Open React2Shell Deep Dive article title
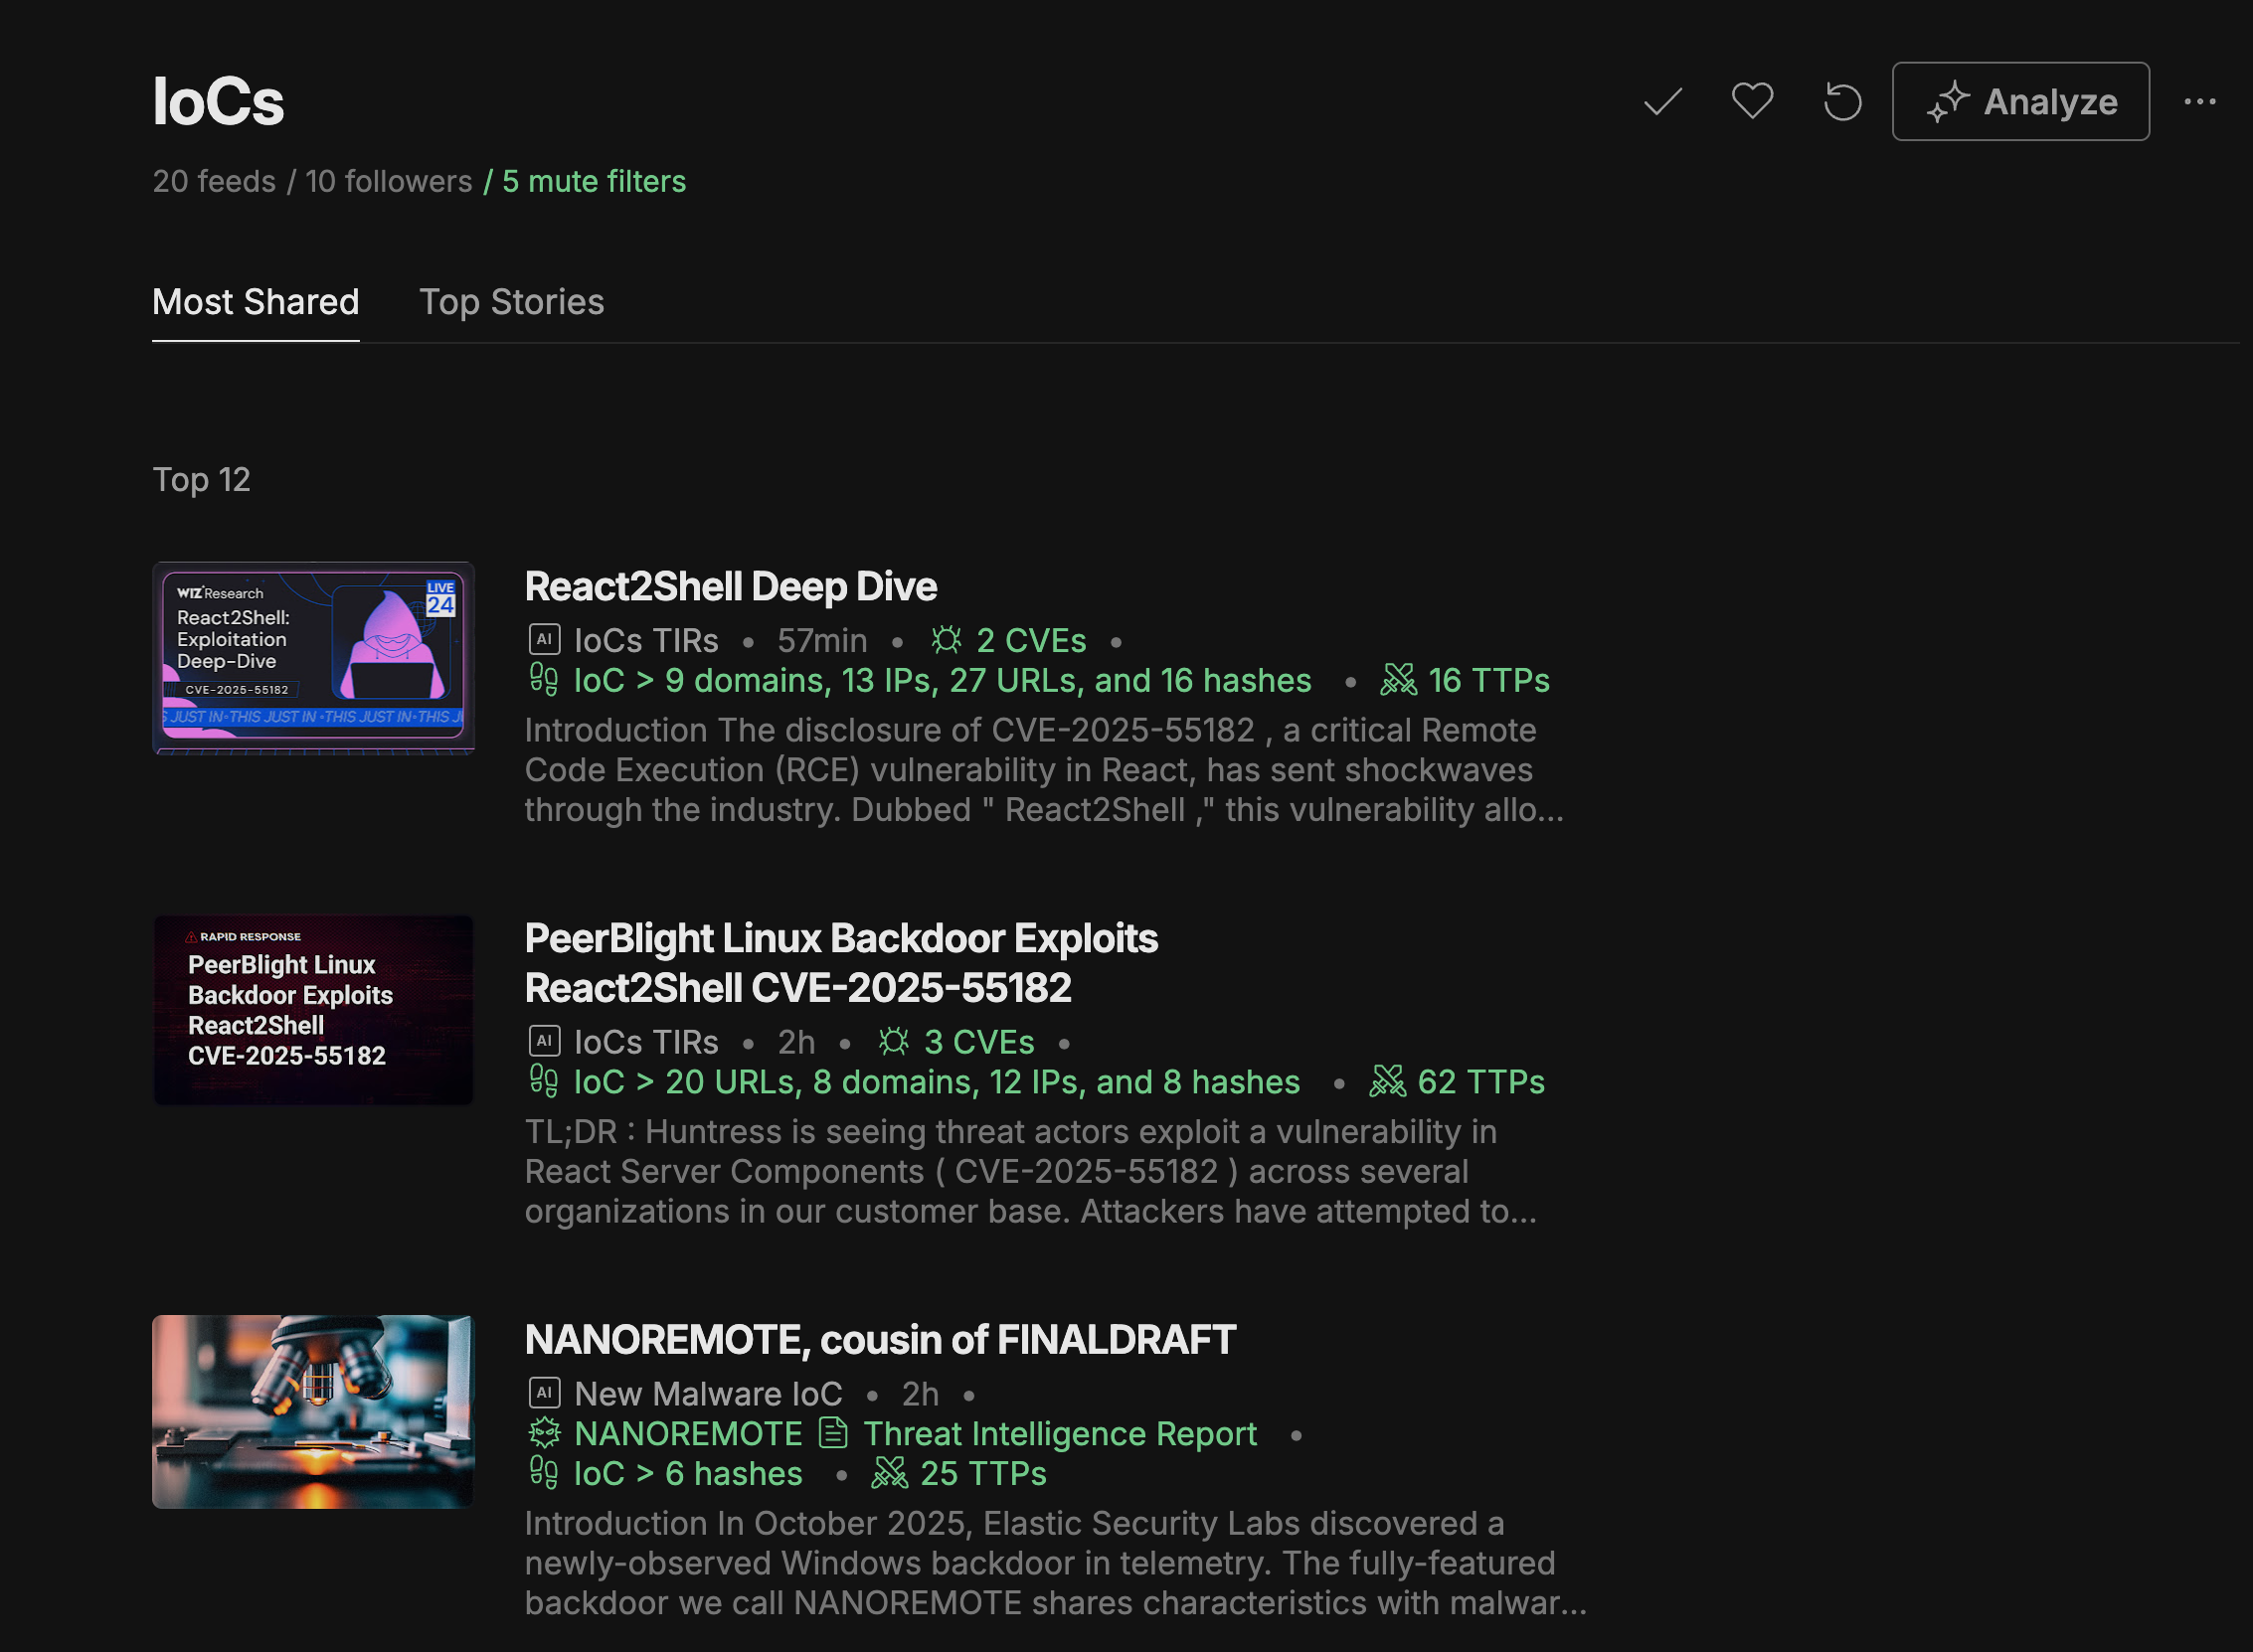 (x=730, y=587)
